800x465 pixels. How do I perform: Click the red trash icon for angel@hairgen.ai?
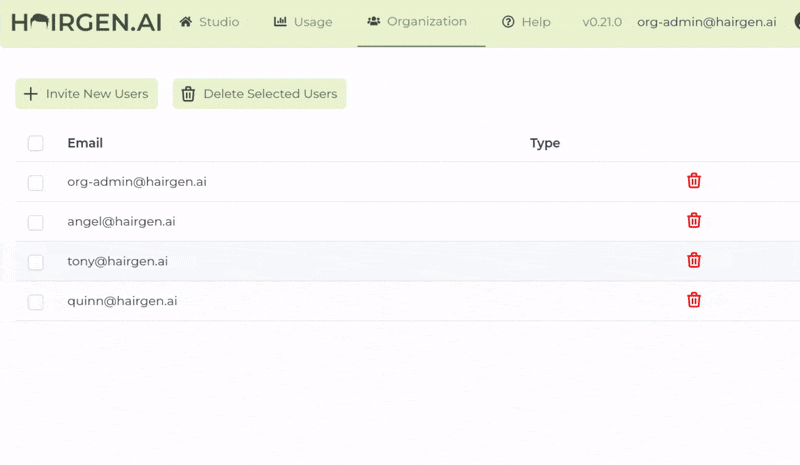694,221
